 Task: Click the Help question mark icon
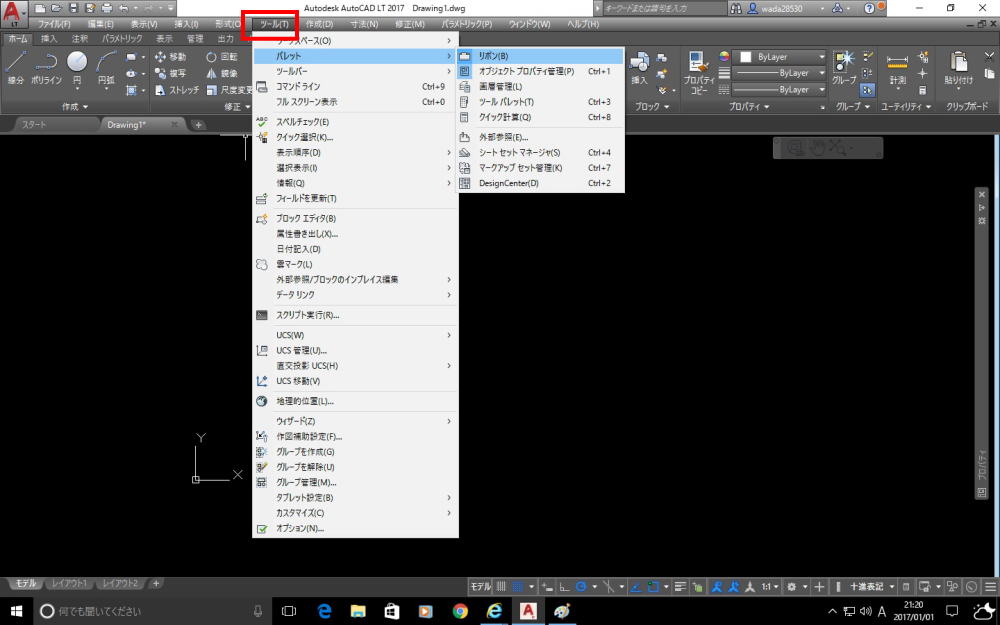[869, 8]
